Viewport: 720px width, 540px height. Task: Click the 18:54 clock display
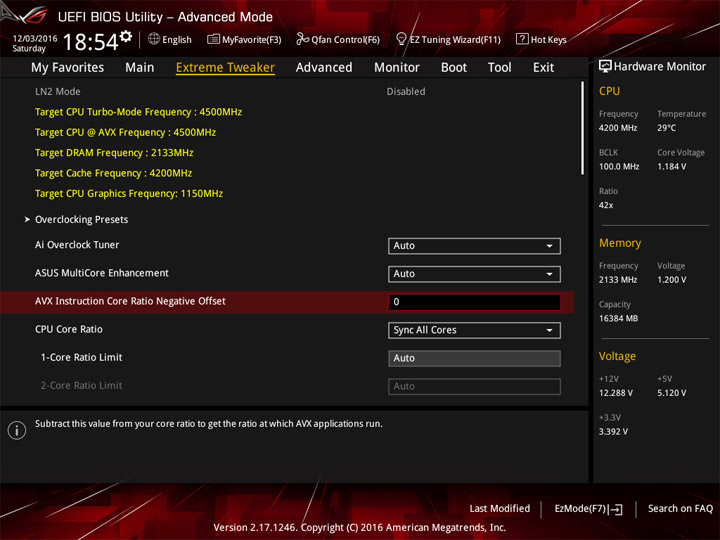coord(90,42)
